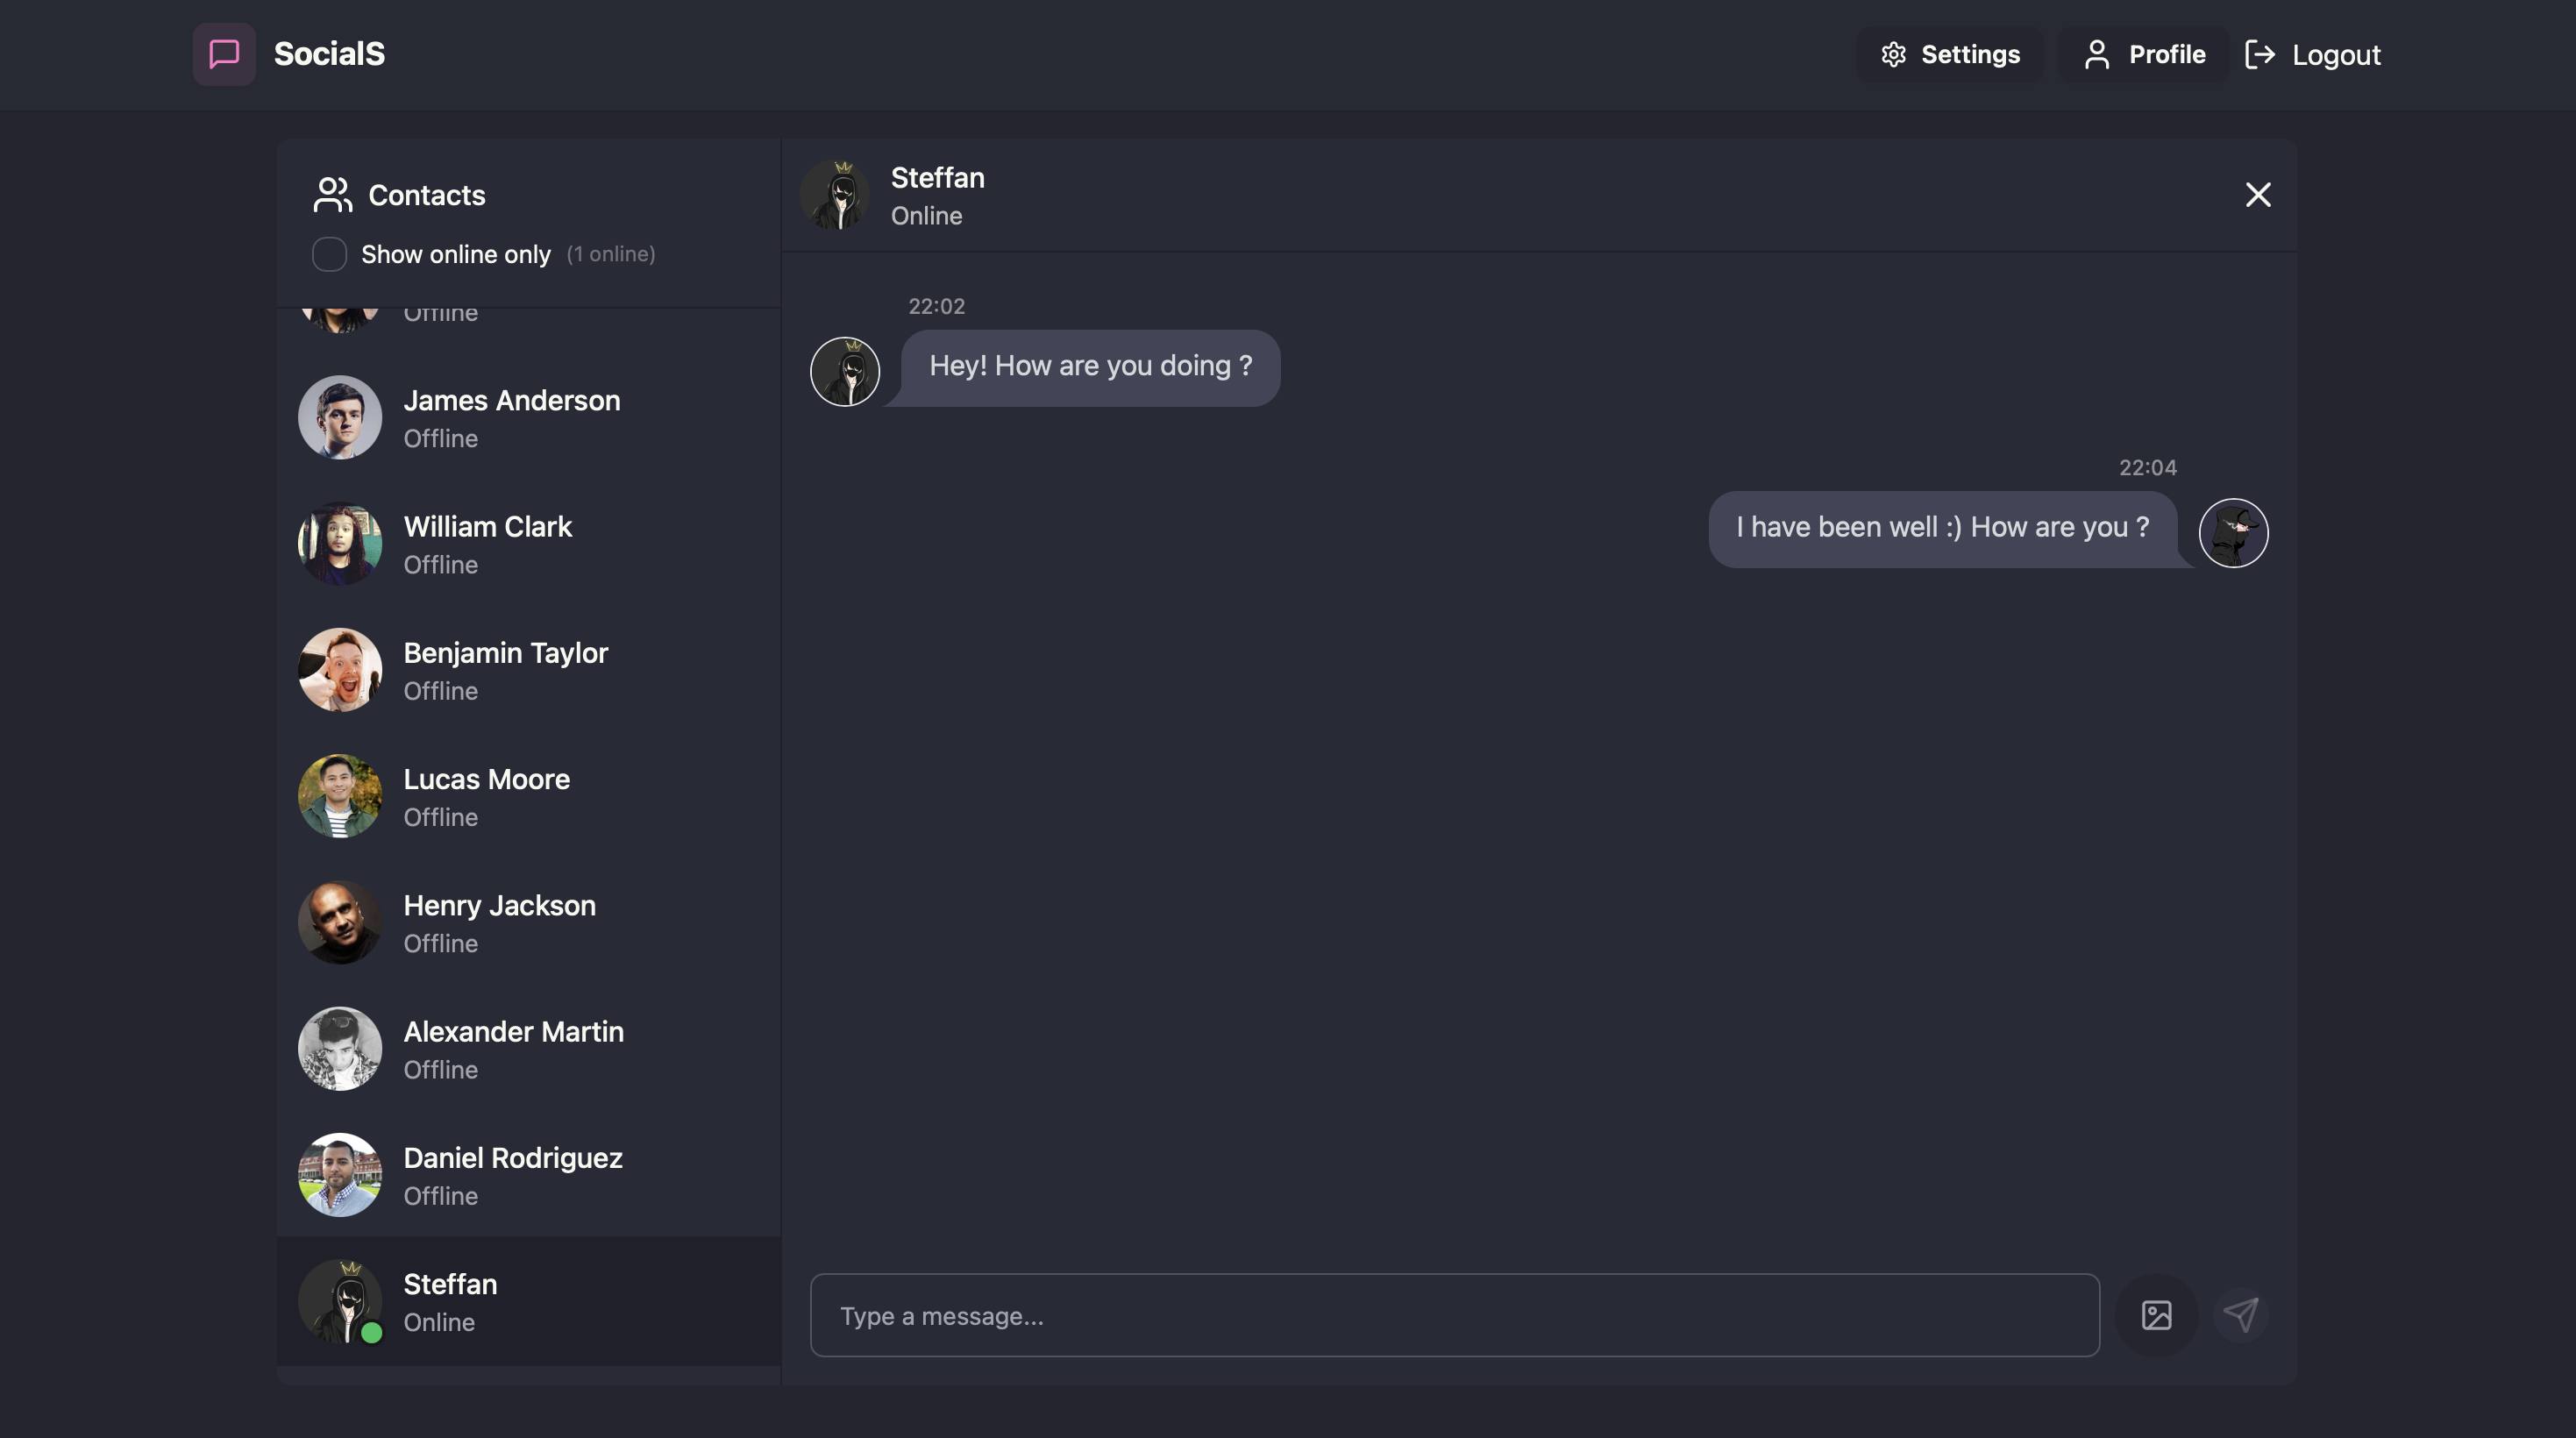Focus the Type a message input field
Screen dimensions: 2576x1438
(x=1454, y=1315)
